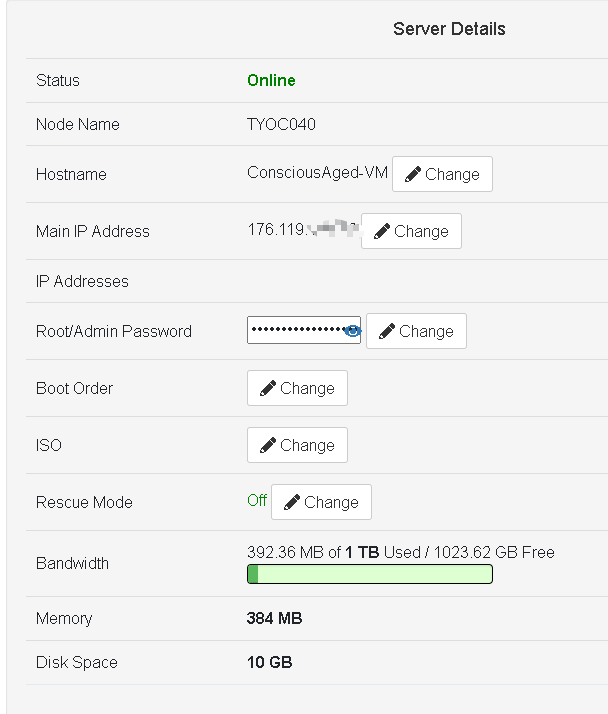Select the ConsciousAged-VM hostname text
The height and width of the screenshot is (714, 608).
point(317,172)
